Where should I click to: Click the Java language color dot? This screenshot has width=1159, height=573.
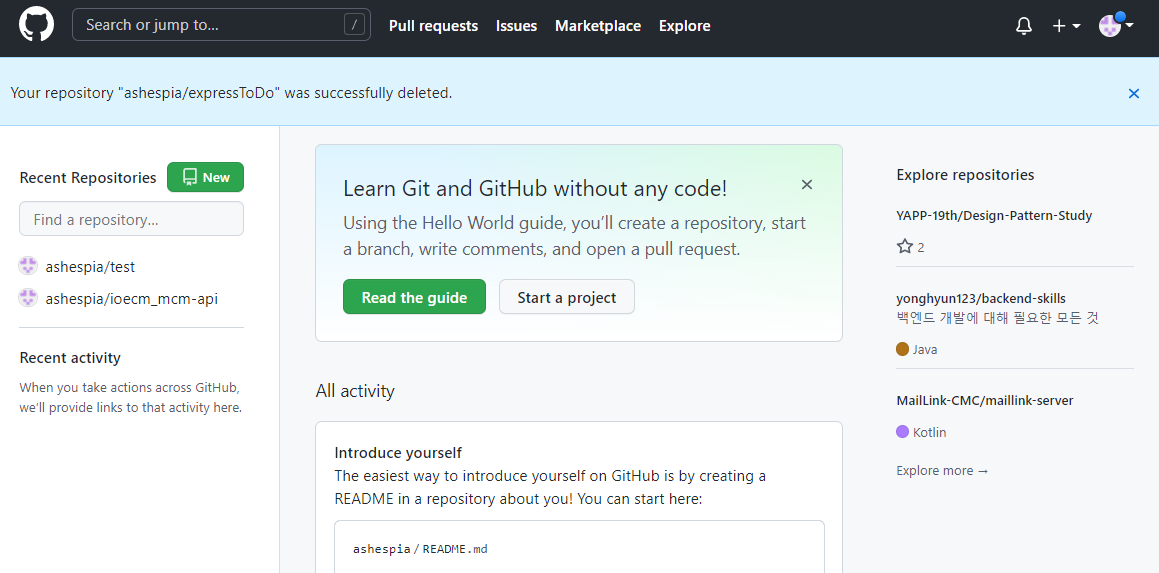[x=903, y=349]
